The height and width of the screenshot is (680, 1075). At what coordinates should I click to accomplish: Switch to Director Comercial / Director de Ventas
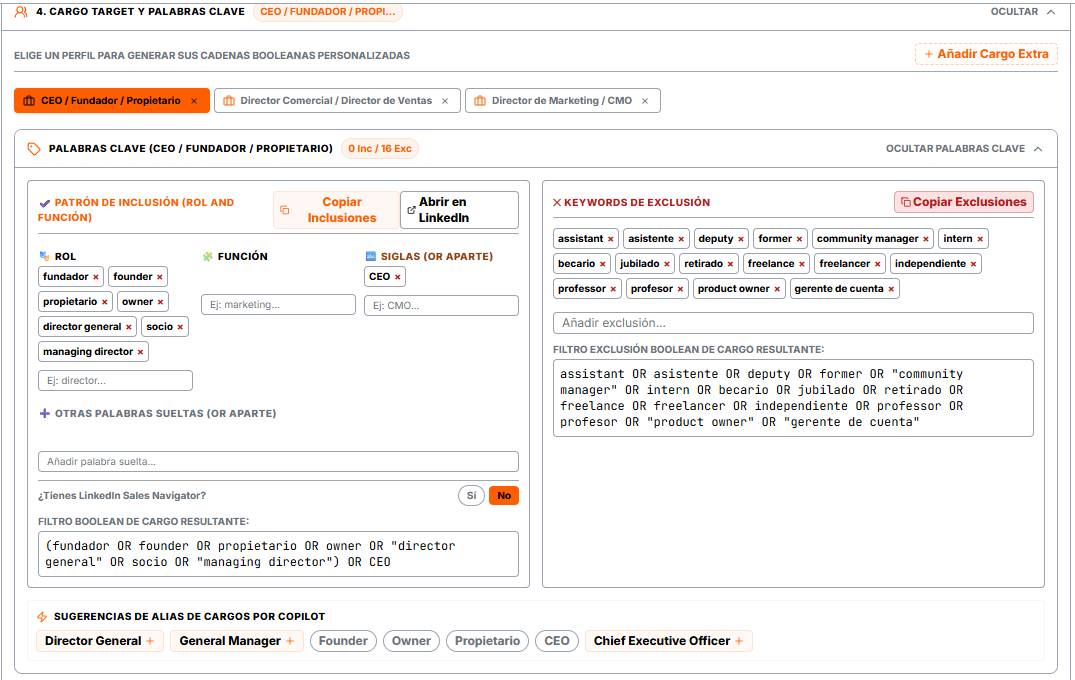tap(337, 101)
